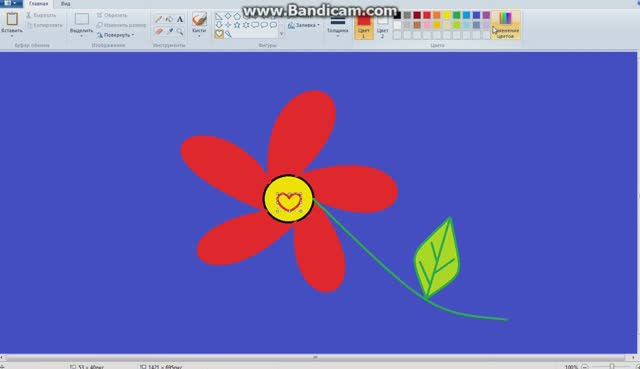Switch to the Вид tab
Screen dimensions: 640x369
point(65,4)
